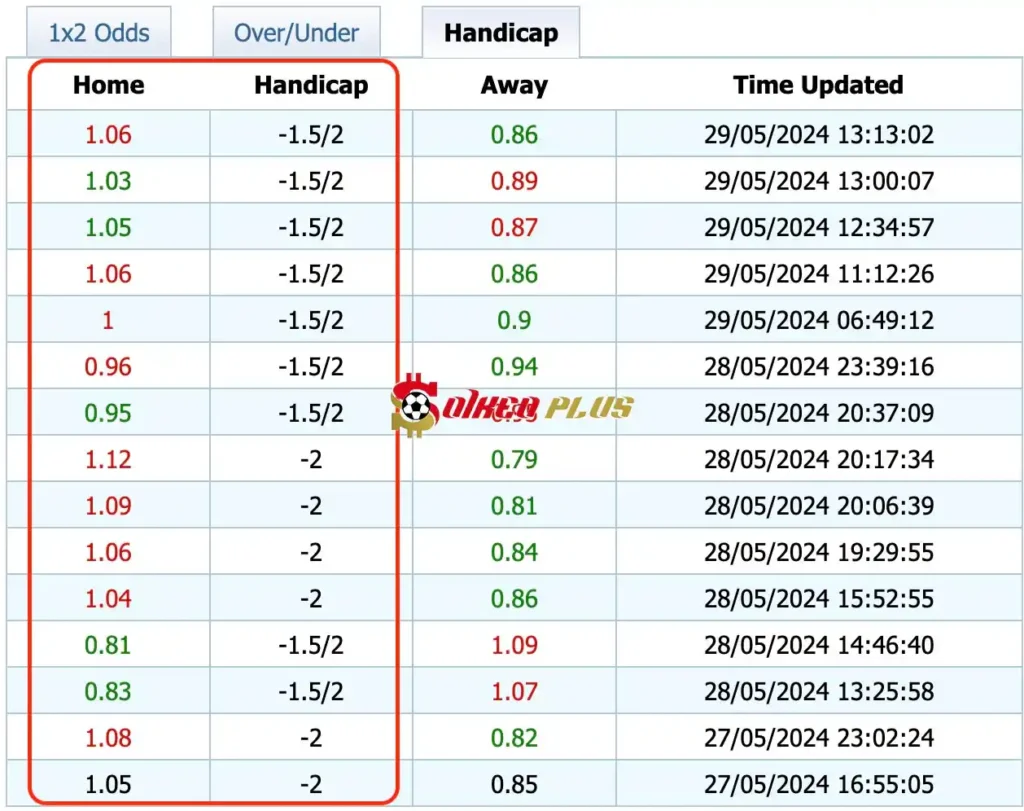Click Away odds value 1.07
The image size is (1024, 811).
514,692
